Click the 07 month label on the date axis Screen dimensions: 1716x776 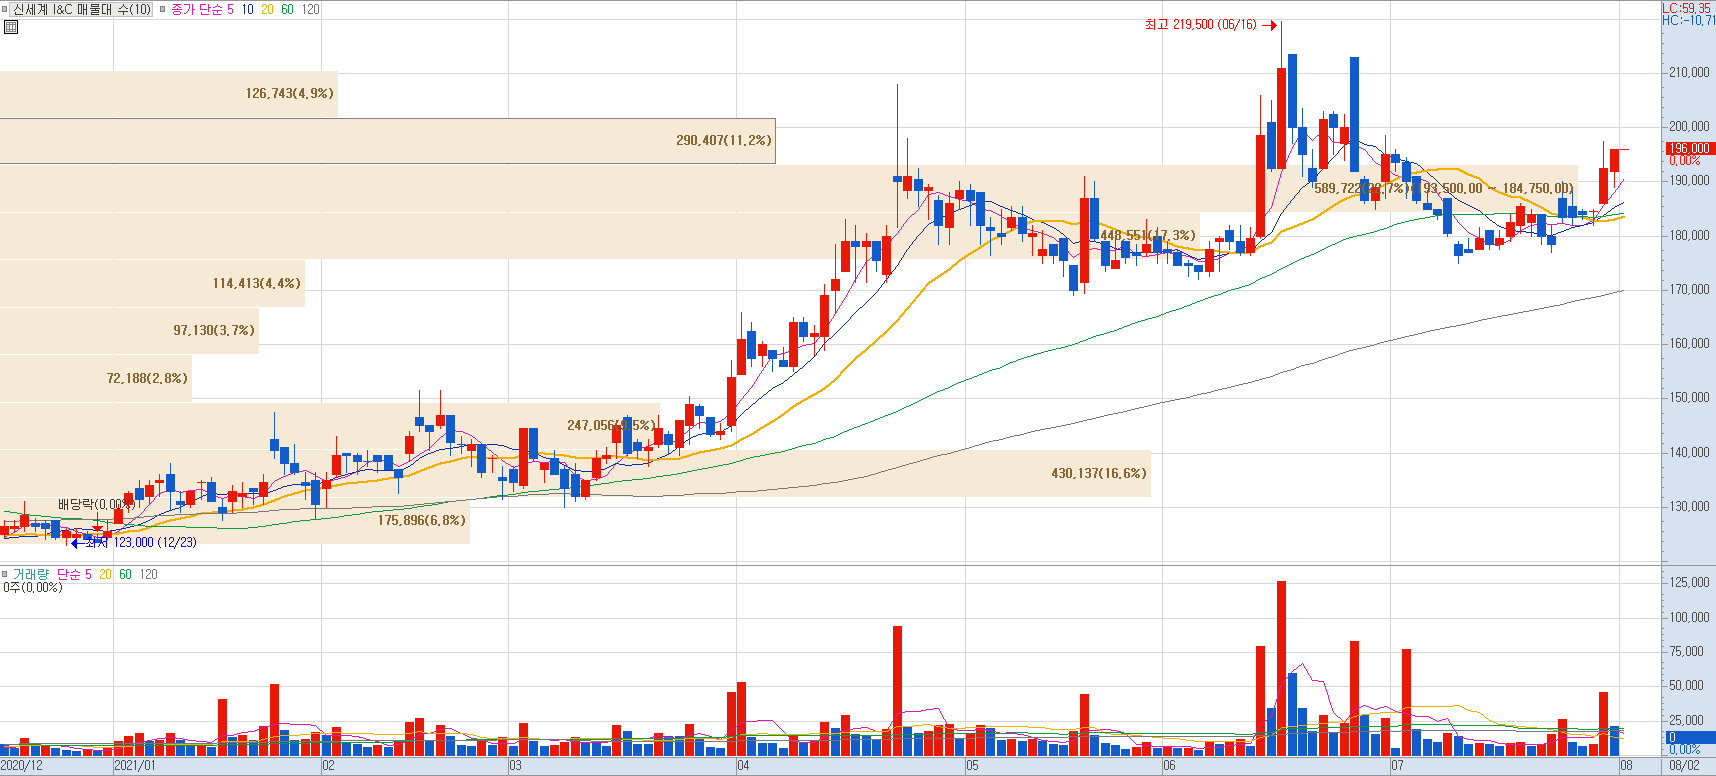[1397, 766]
